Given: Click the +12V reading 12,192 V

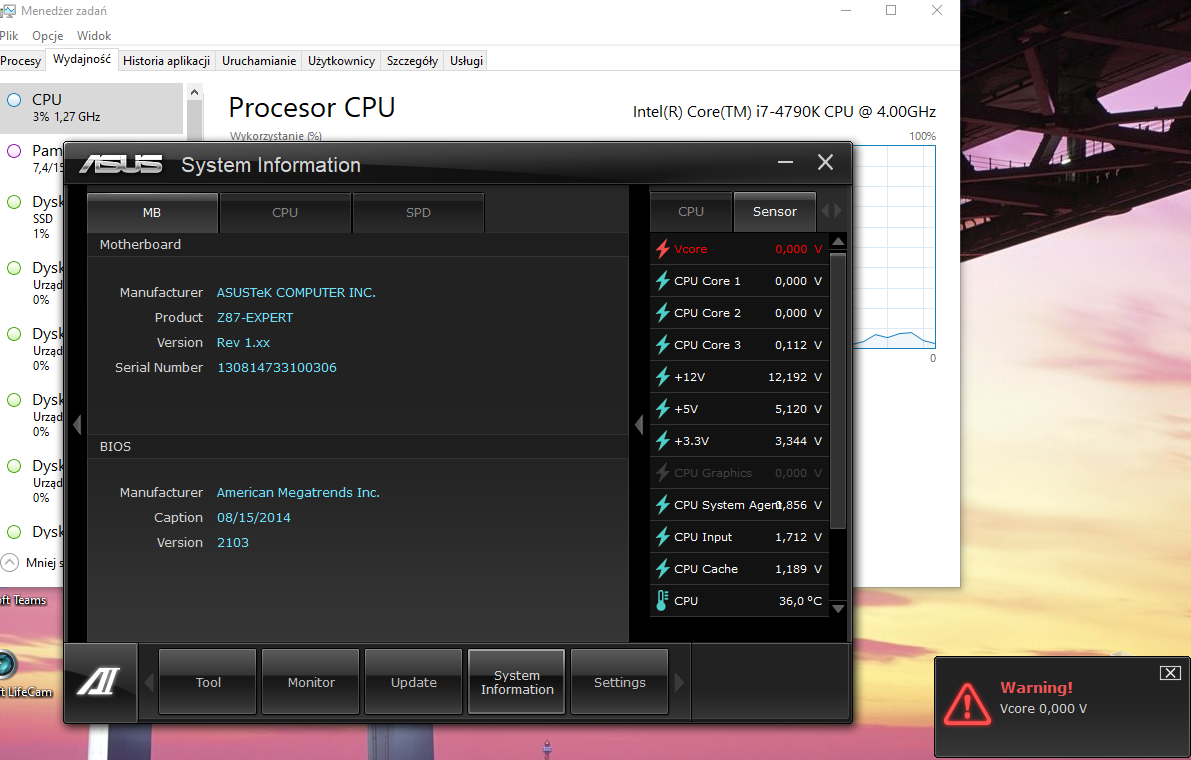Looking at the screenshot, I should (795, 377).
